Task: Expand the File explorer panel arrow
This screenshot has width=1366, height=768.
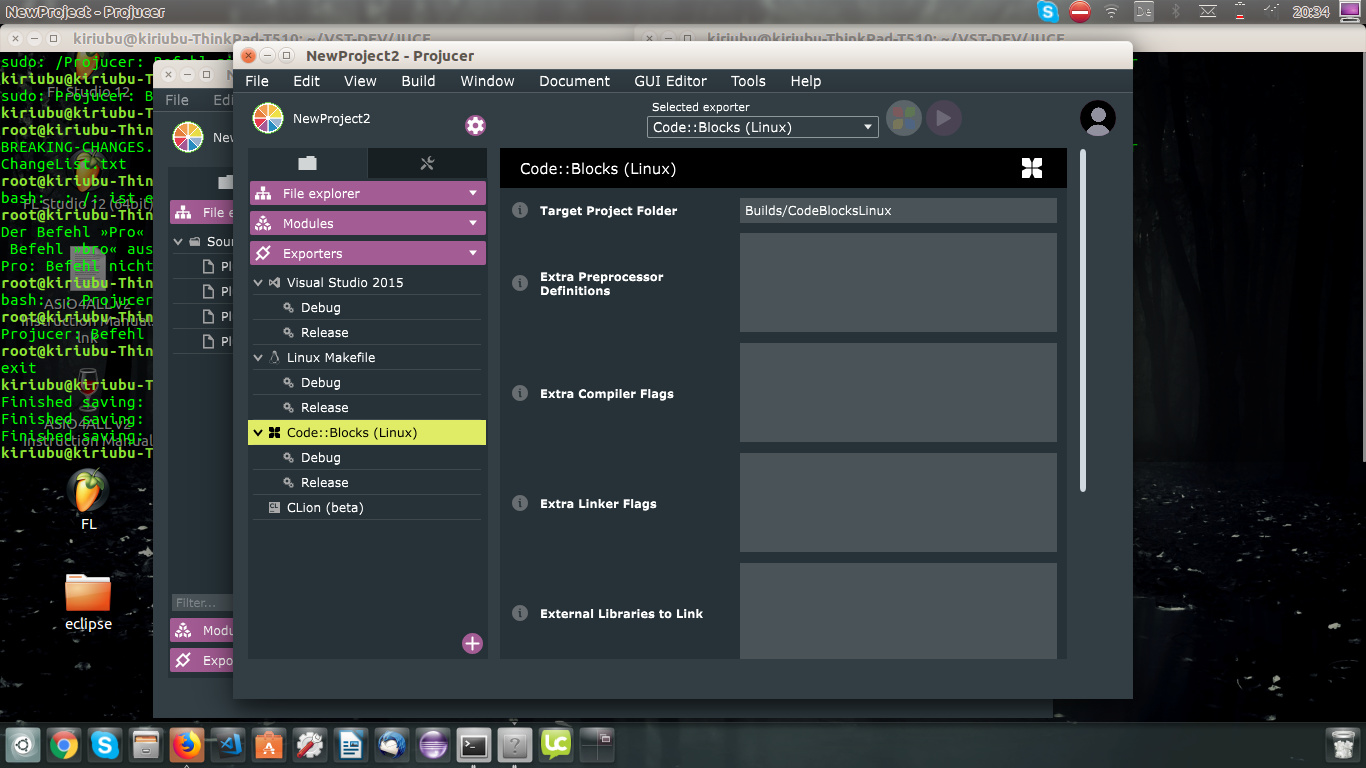Action: point(473,193)
